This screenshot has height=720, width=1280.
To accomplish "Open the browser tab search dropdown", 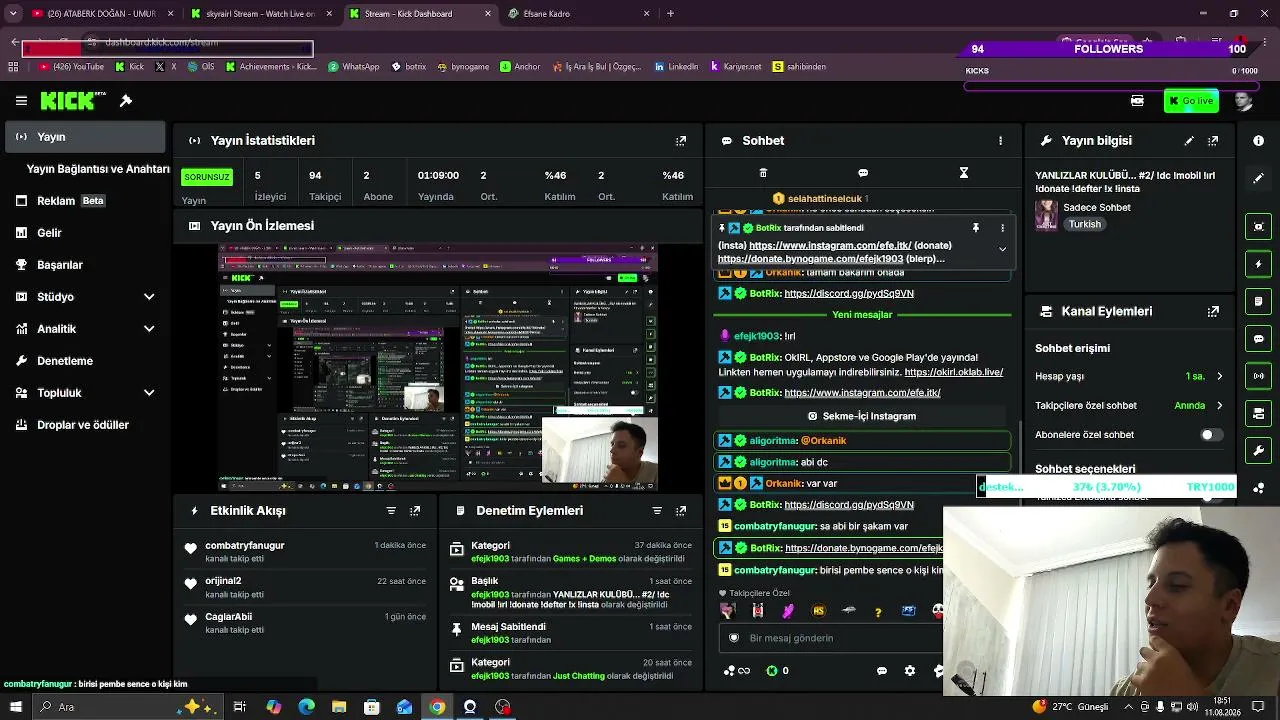I will 13,14.
